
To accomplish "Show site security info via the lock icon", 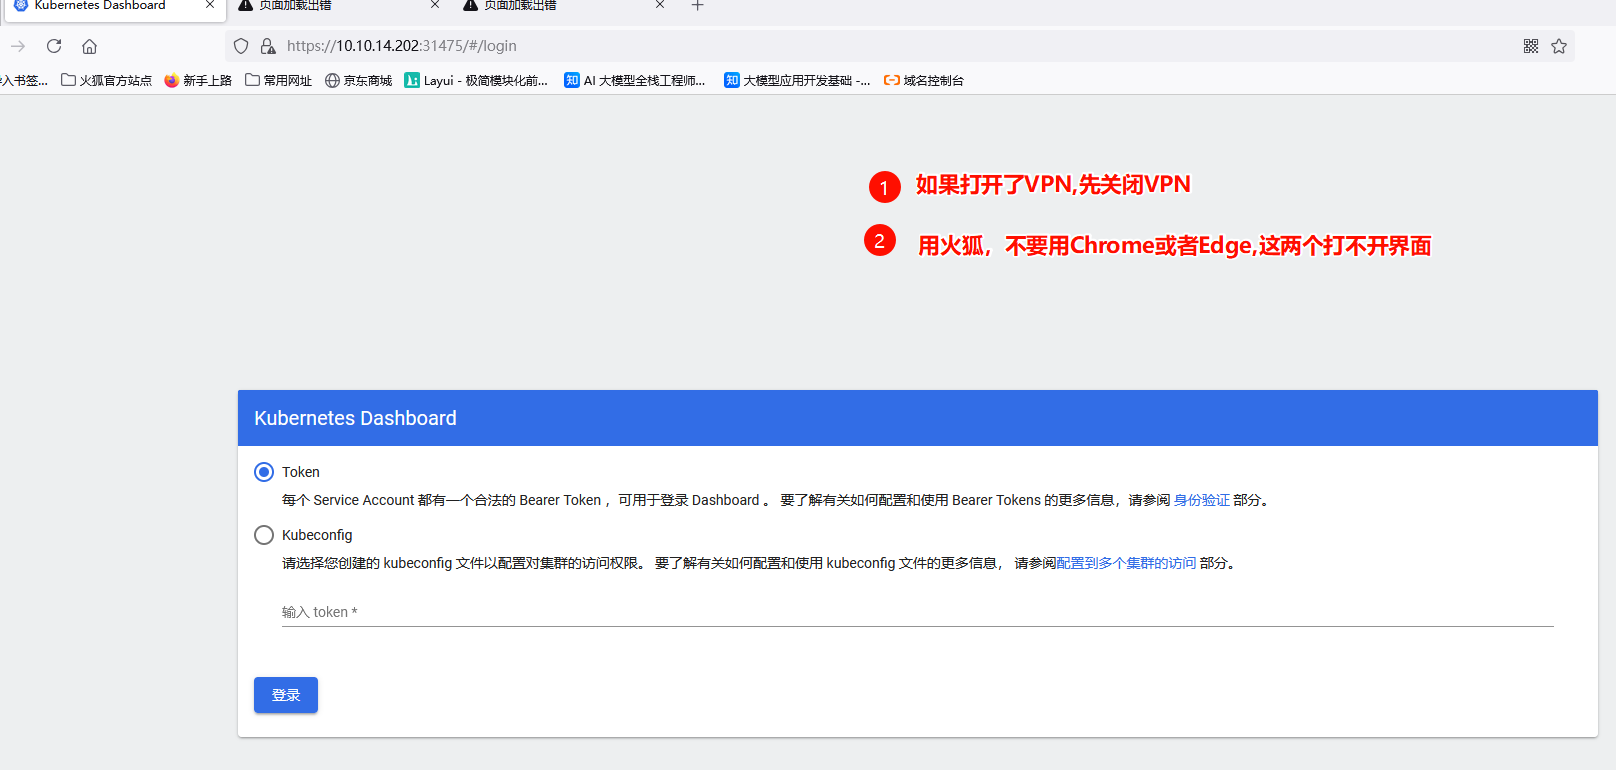I will (x=268, y=46).
